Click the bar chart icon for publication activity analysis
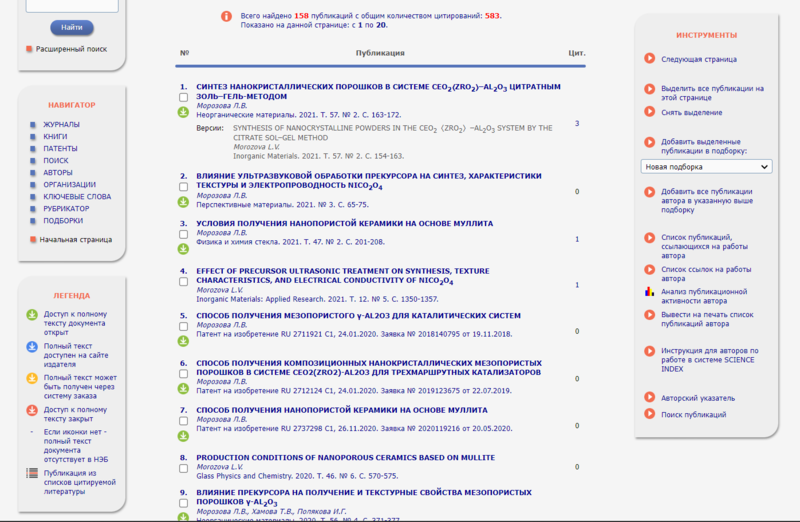The image size is (800, 522). point(650,292)
